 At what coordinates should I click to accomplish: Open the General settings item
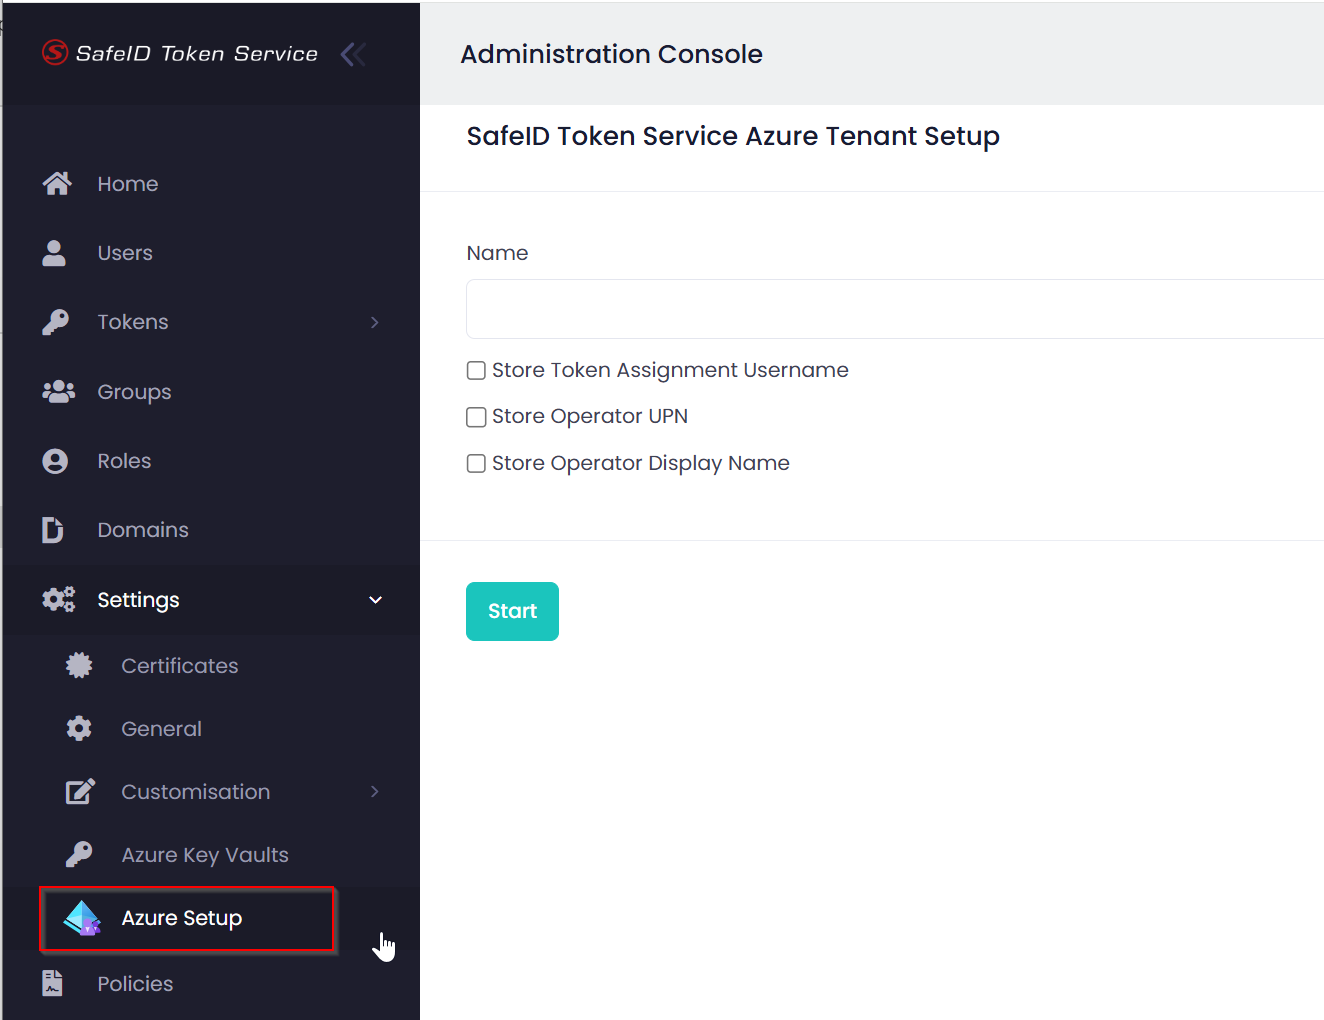[161, 729]
